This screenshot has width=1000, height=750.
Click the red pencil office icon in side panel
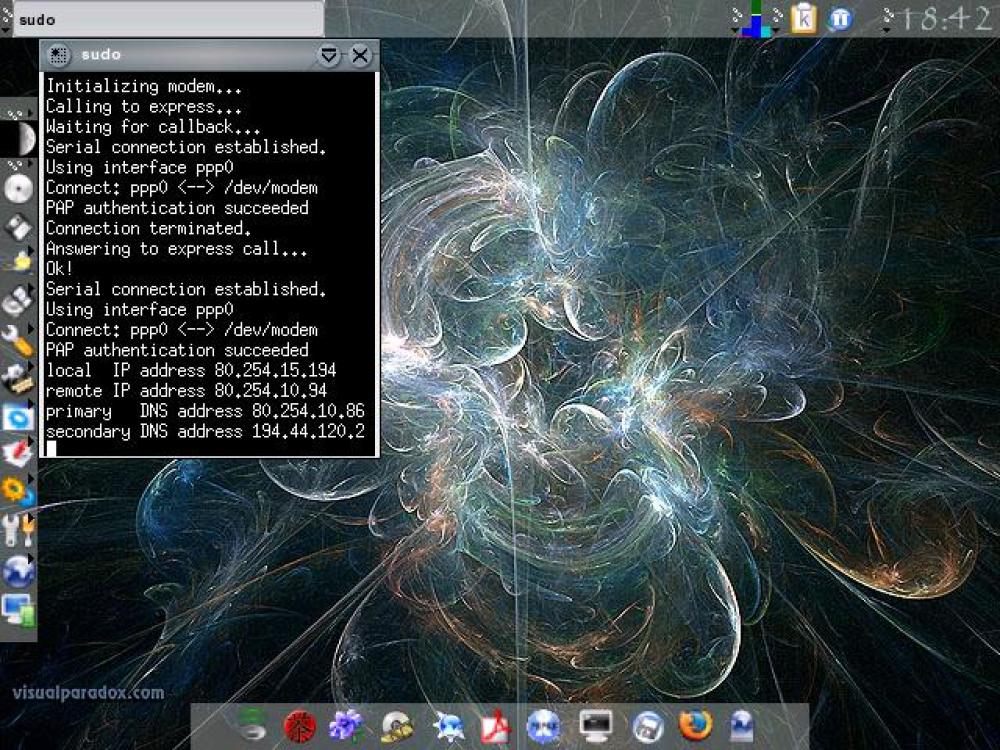click(x=18, y=454)
